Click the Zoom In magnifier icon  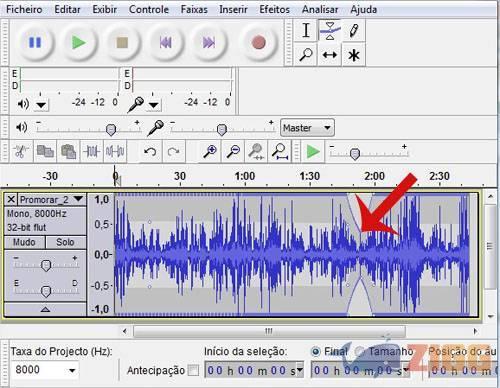(210, 152)
